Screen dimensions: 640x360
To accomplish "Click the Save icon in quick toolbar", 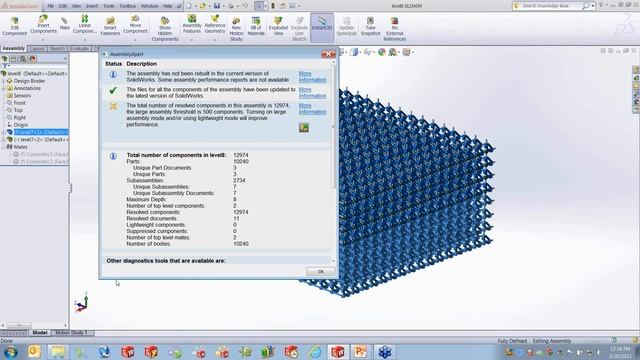I will (x=217, y=6).
